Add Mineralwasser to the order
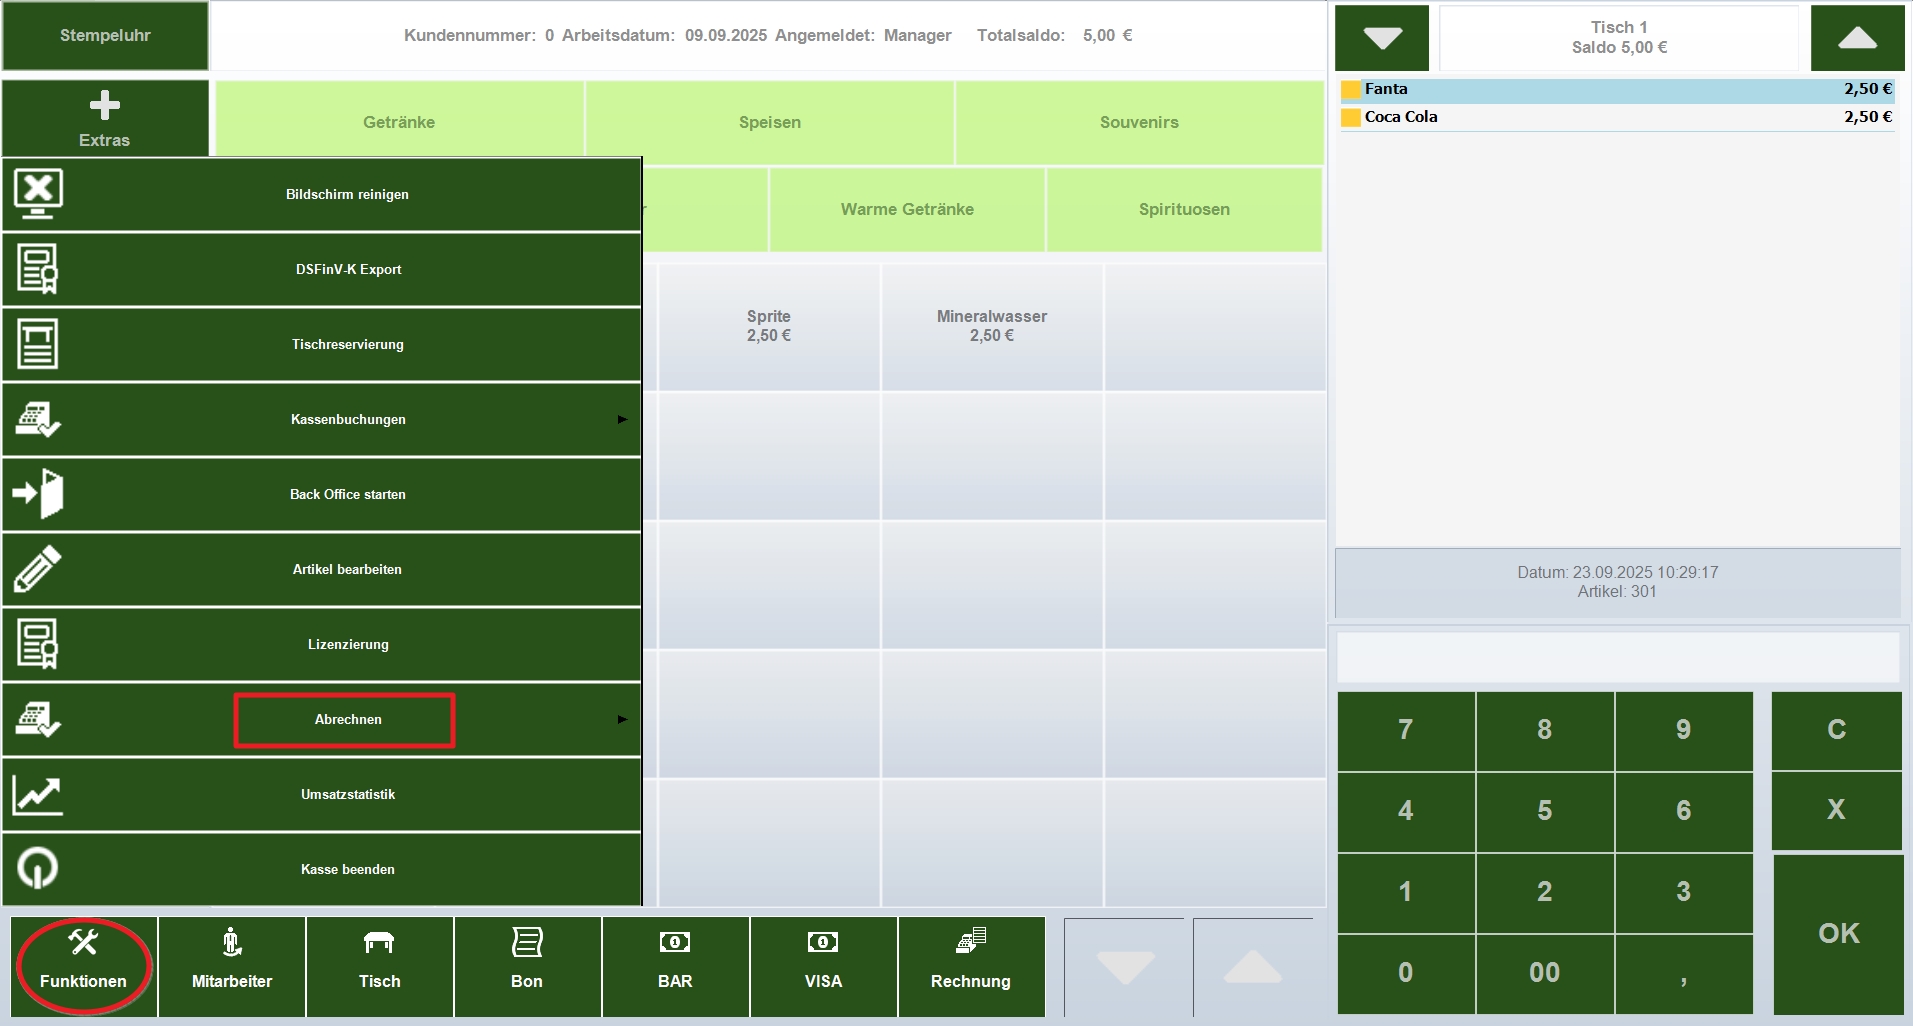Viewport: 1913px width, 1026px height. (991, 326)
